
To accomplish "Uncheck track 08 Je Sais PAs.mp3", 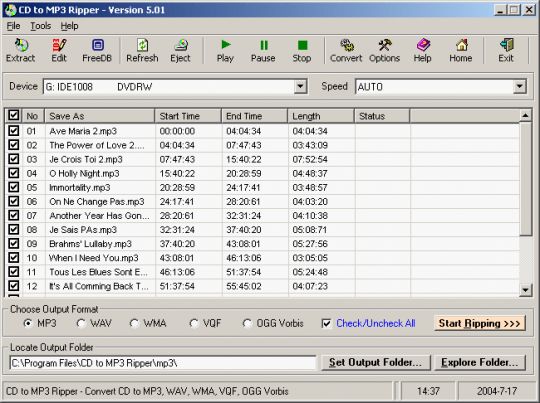I will tap(14, 229).
